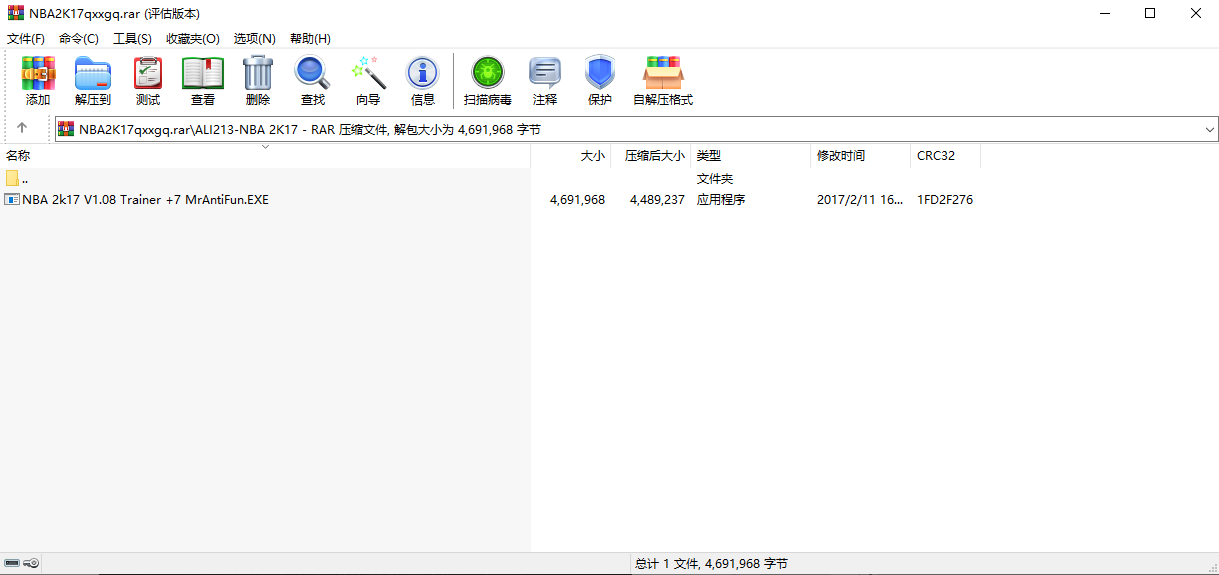The image size is (1219, 575).
Task: Sort by CRC32 column header
Action: coord(945,156)
